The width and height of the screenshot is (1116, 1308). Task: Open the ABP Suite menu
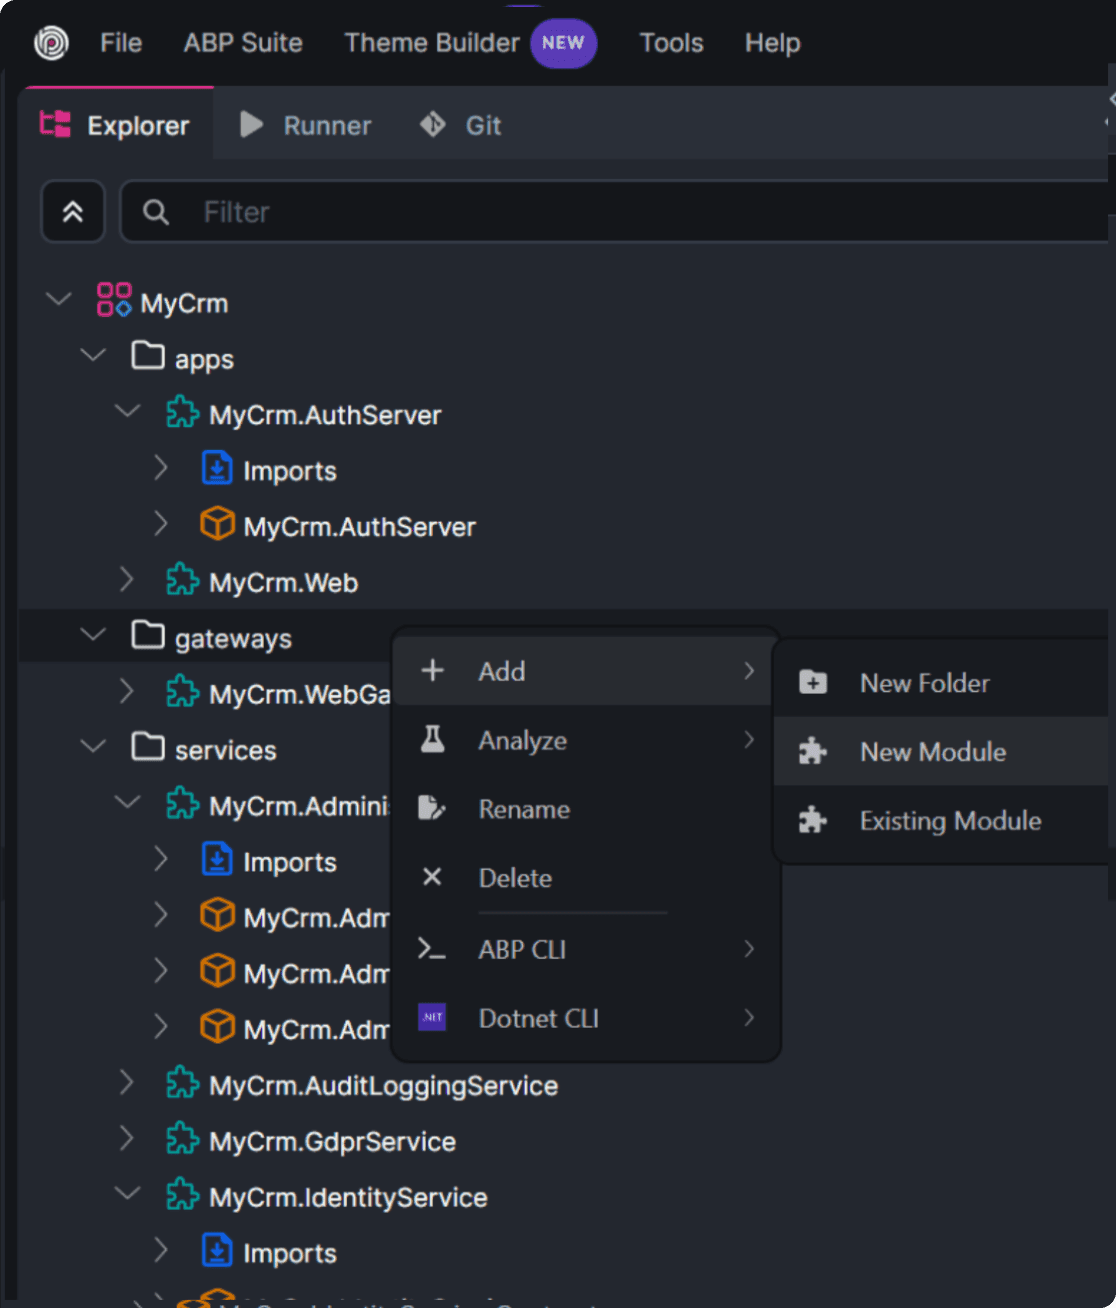[243, 43]
